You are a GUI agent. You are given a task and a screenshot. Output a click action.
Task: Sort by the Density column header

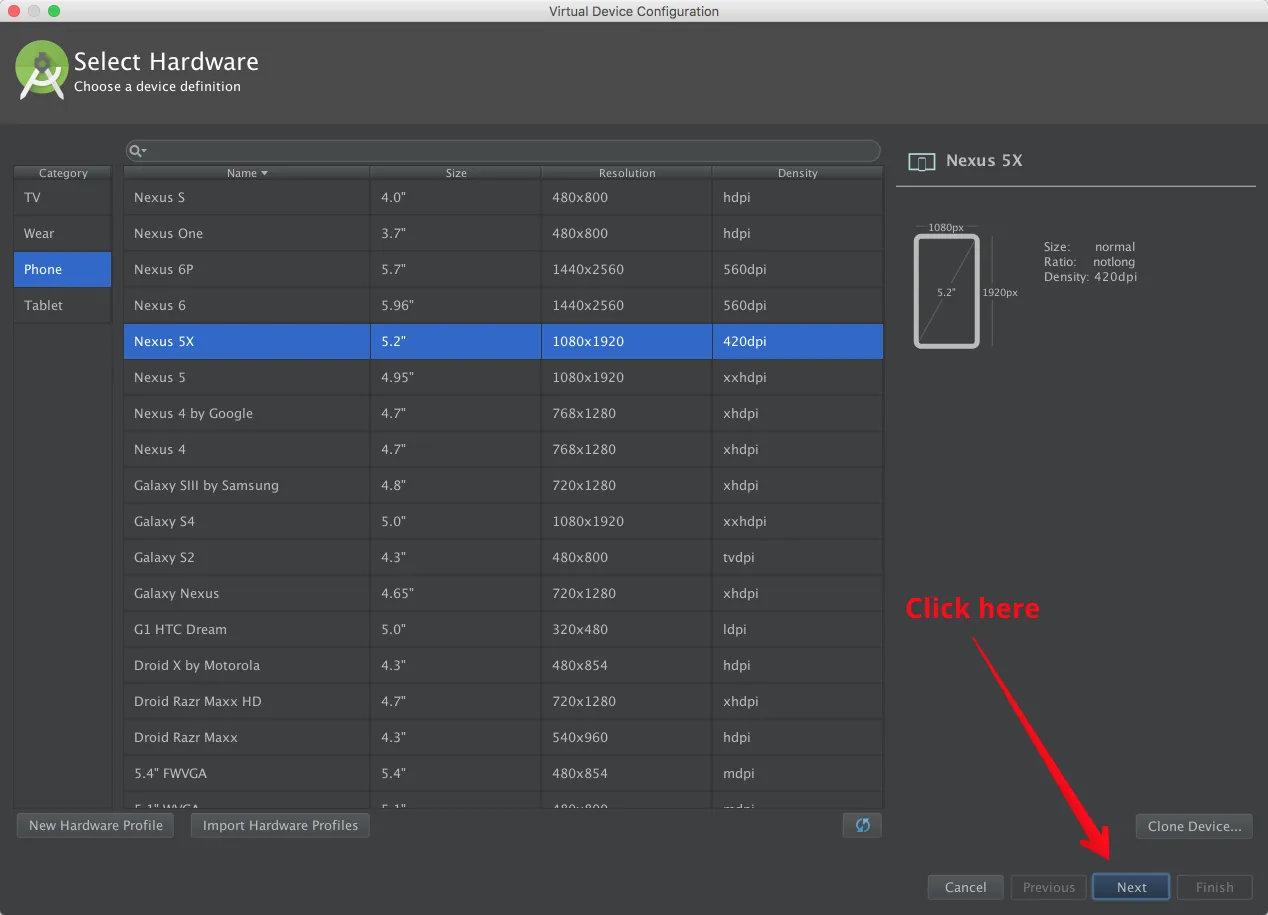pyautogui.click(x=798, y=173)
